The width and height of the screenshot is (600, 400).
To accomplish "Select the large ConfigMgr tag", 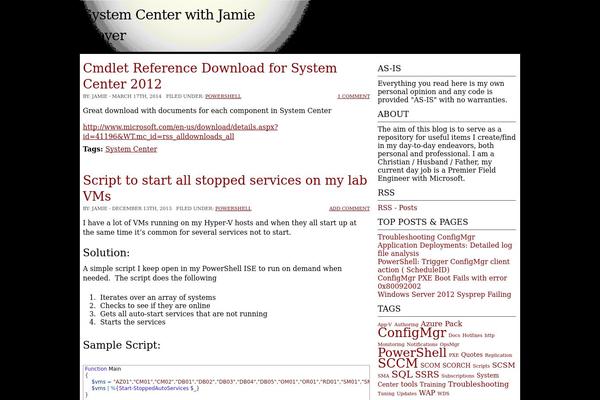I will point(412,333).
